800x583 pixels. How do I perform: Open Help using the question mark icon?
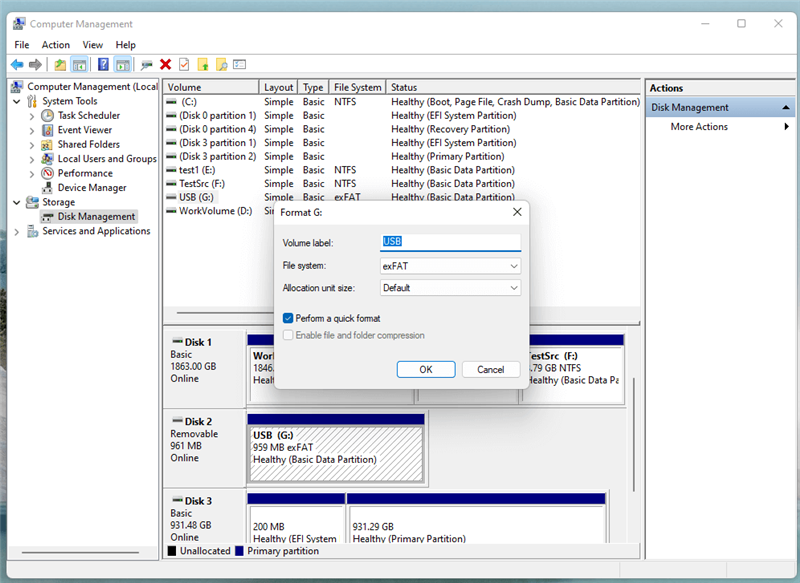coord(104,64)
